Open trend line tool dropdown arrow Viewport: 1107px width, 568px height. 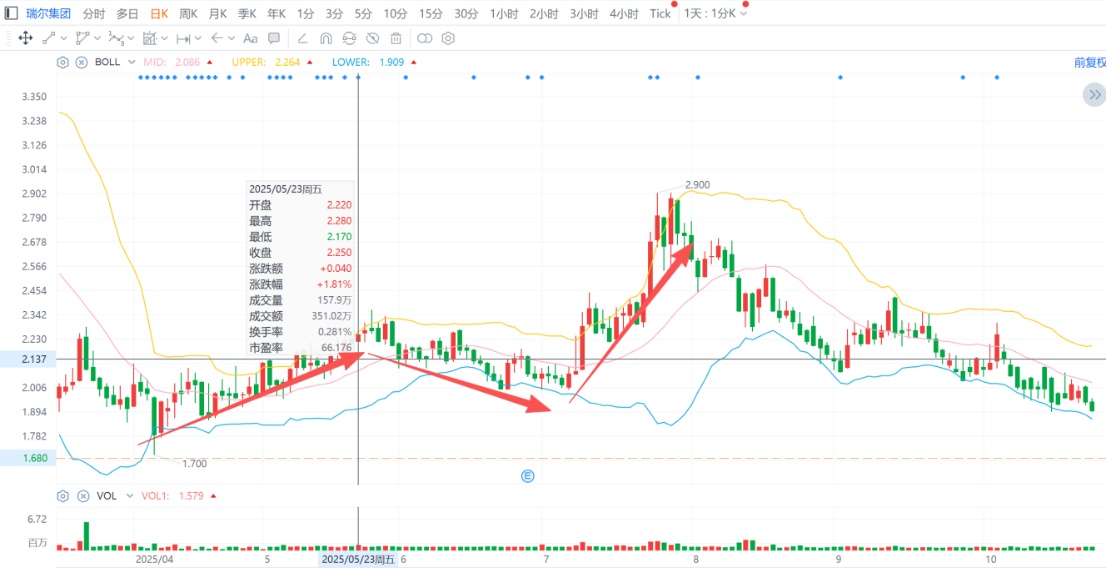(64, 38)
